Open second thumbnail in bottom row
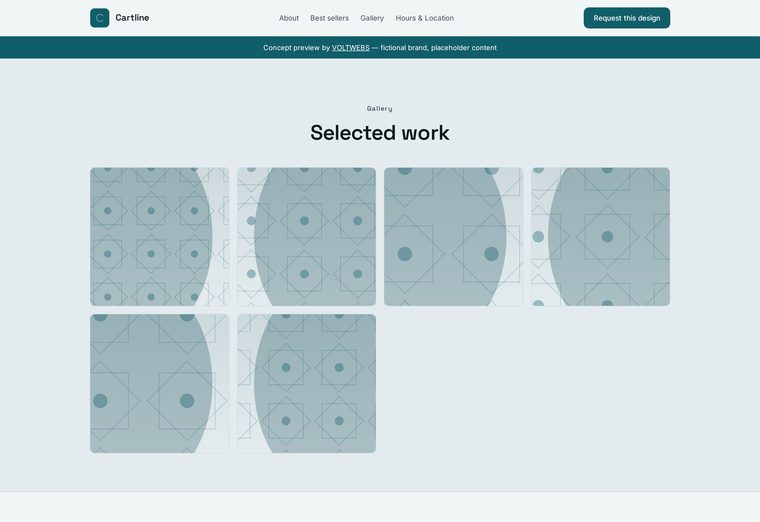This screenshot has width=760, height=522. 306,383
